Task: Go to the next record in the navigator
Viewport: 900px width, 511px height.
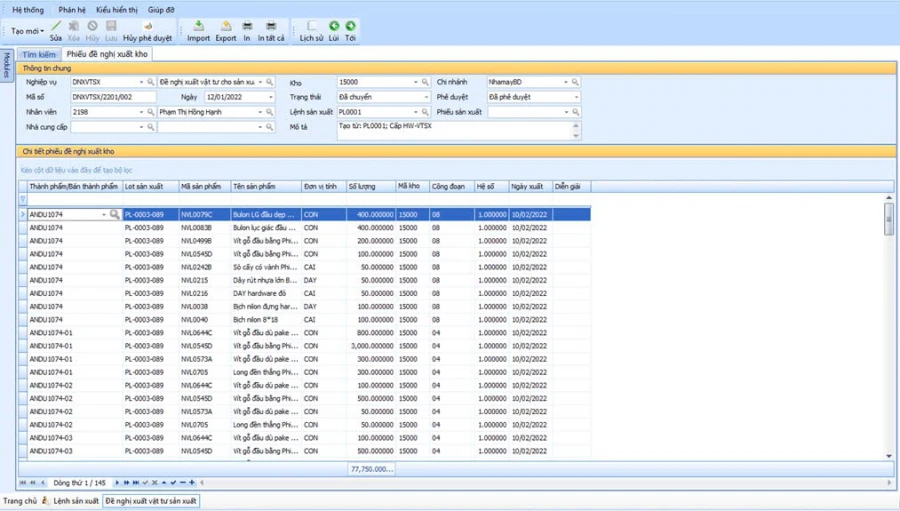Action: [x=118, y=483]
